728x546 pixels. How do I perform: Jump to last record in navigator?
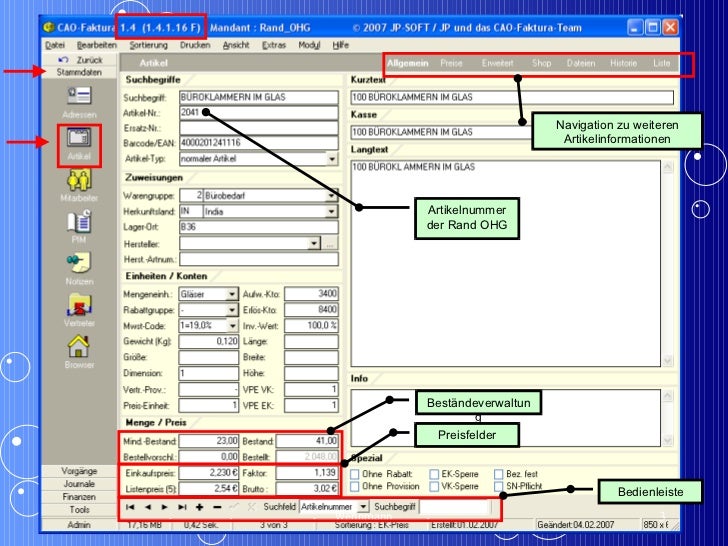pyautogui.click(x=182, y=507)
